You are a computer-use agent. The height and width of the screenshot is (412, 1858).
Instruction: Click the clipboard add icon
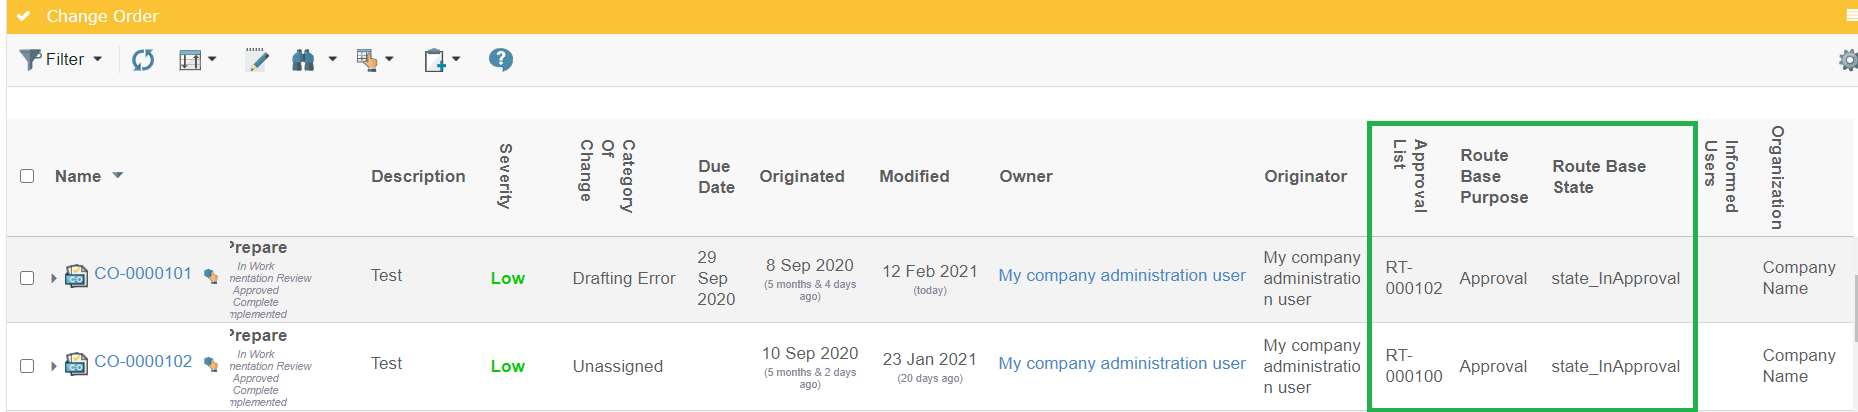[434, 60]
